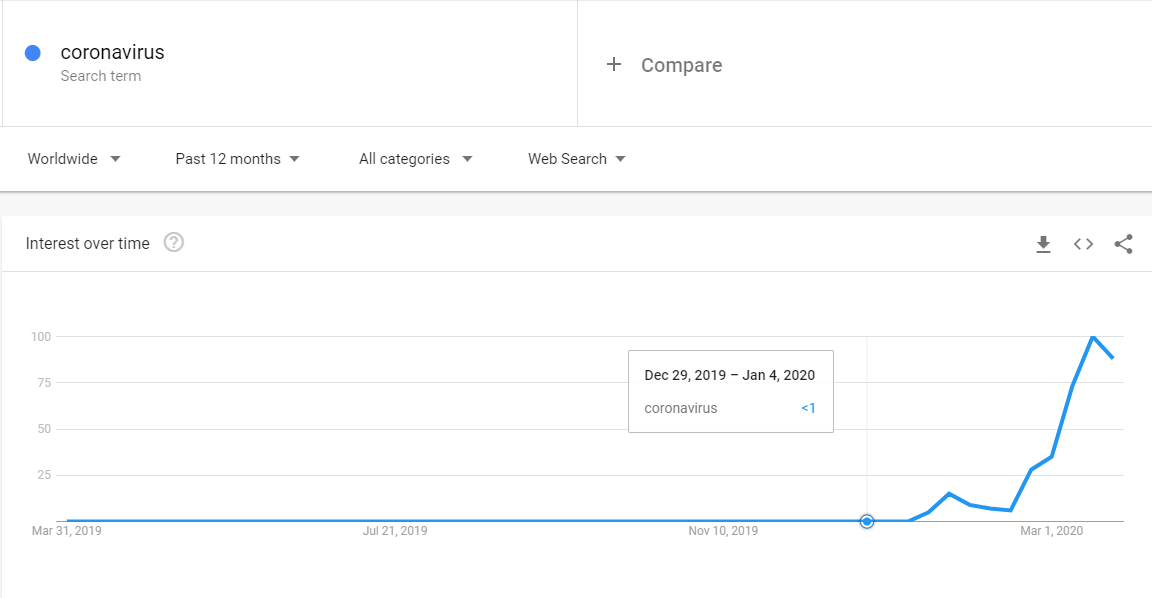Viewport: 1152px width, 598px height.
Task: Click the plus icon to add comparison
Action: (614, 65)
